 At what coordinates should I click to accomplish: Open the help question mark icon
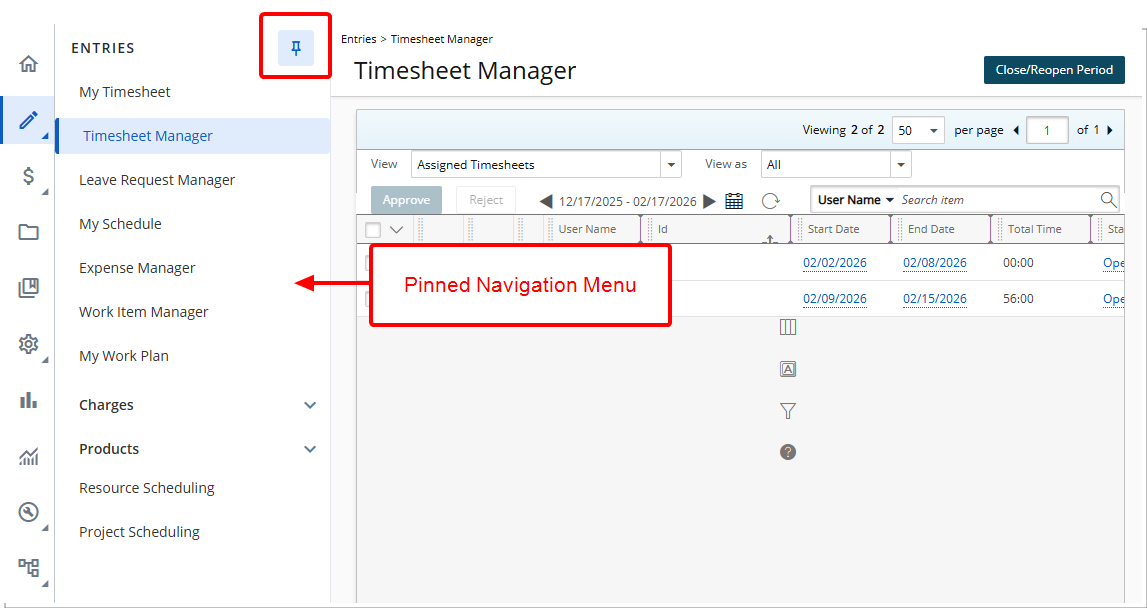pyautogui.click(x=788, y=452)
